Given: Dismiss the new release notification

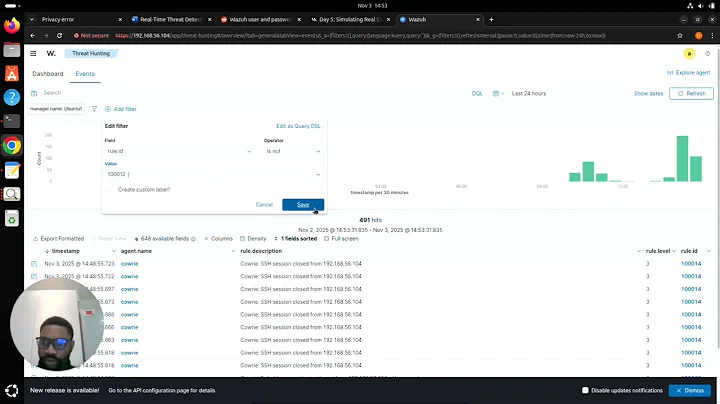Looking at the screenshot, I should [x=690, y=391].
